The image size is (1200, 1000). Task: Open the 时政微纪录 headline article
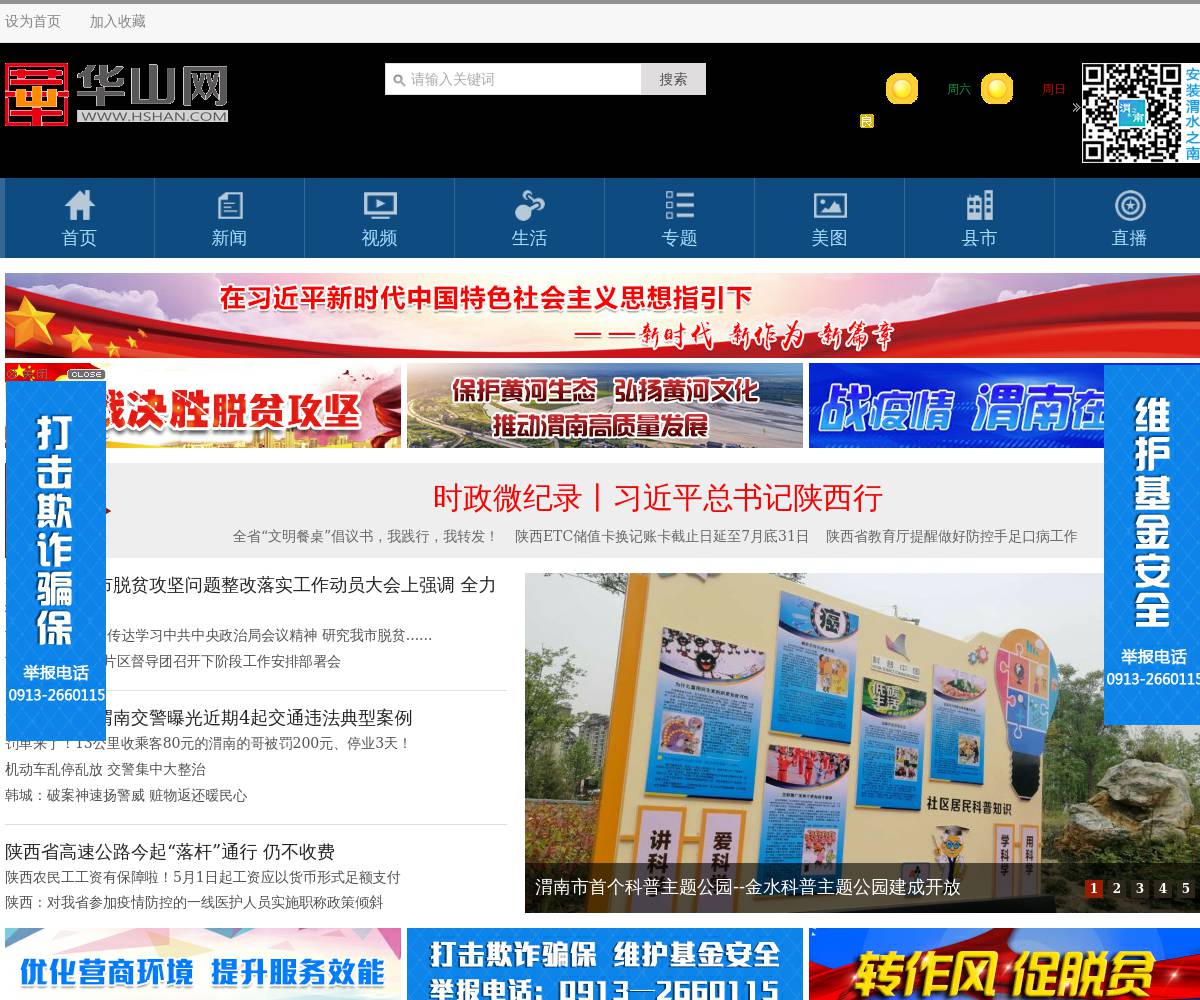click(x=657, y=498)
